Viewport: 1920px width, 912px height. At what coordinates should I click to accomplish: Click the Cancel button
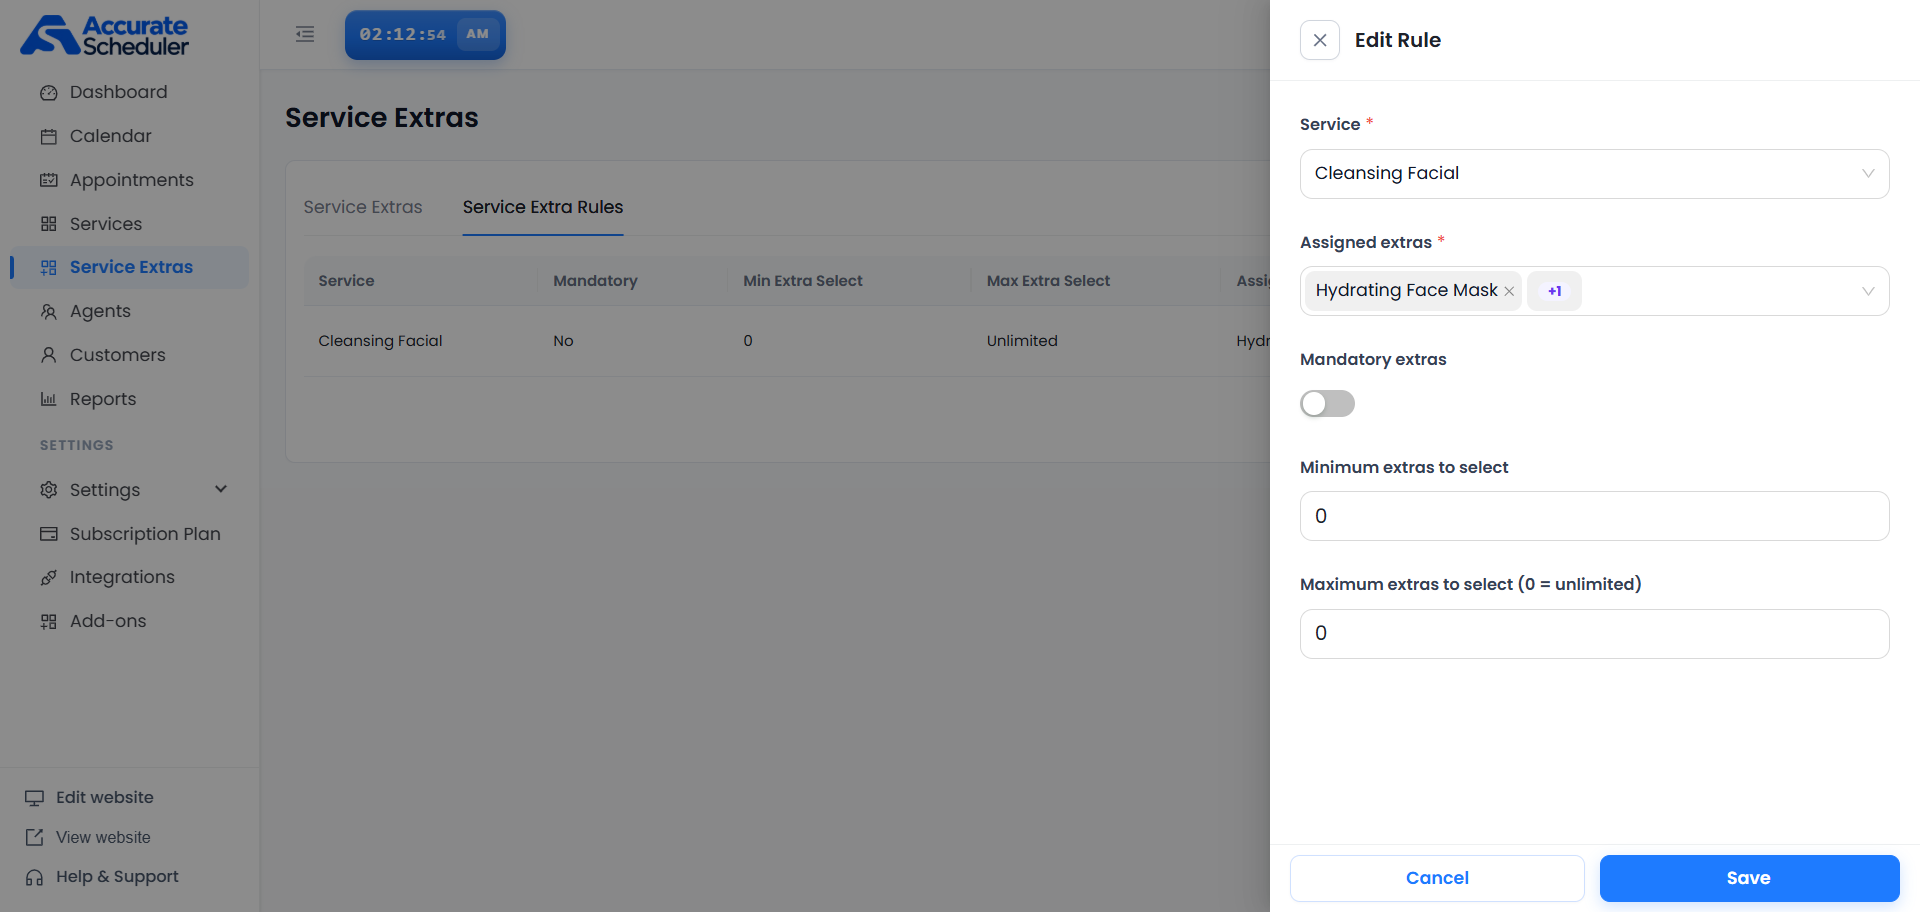[1437, 878]
